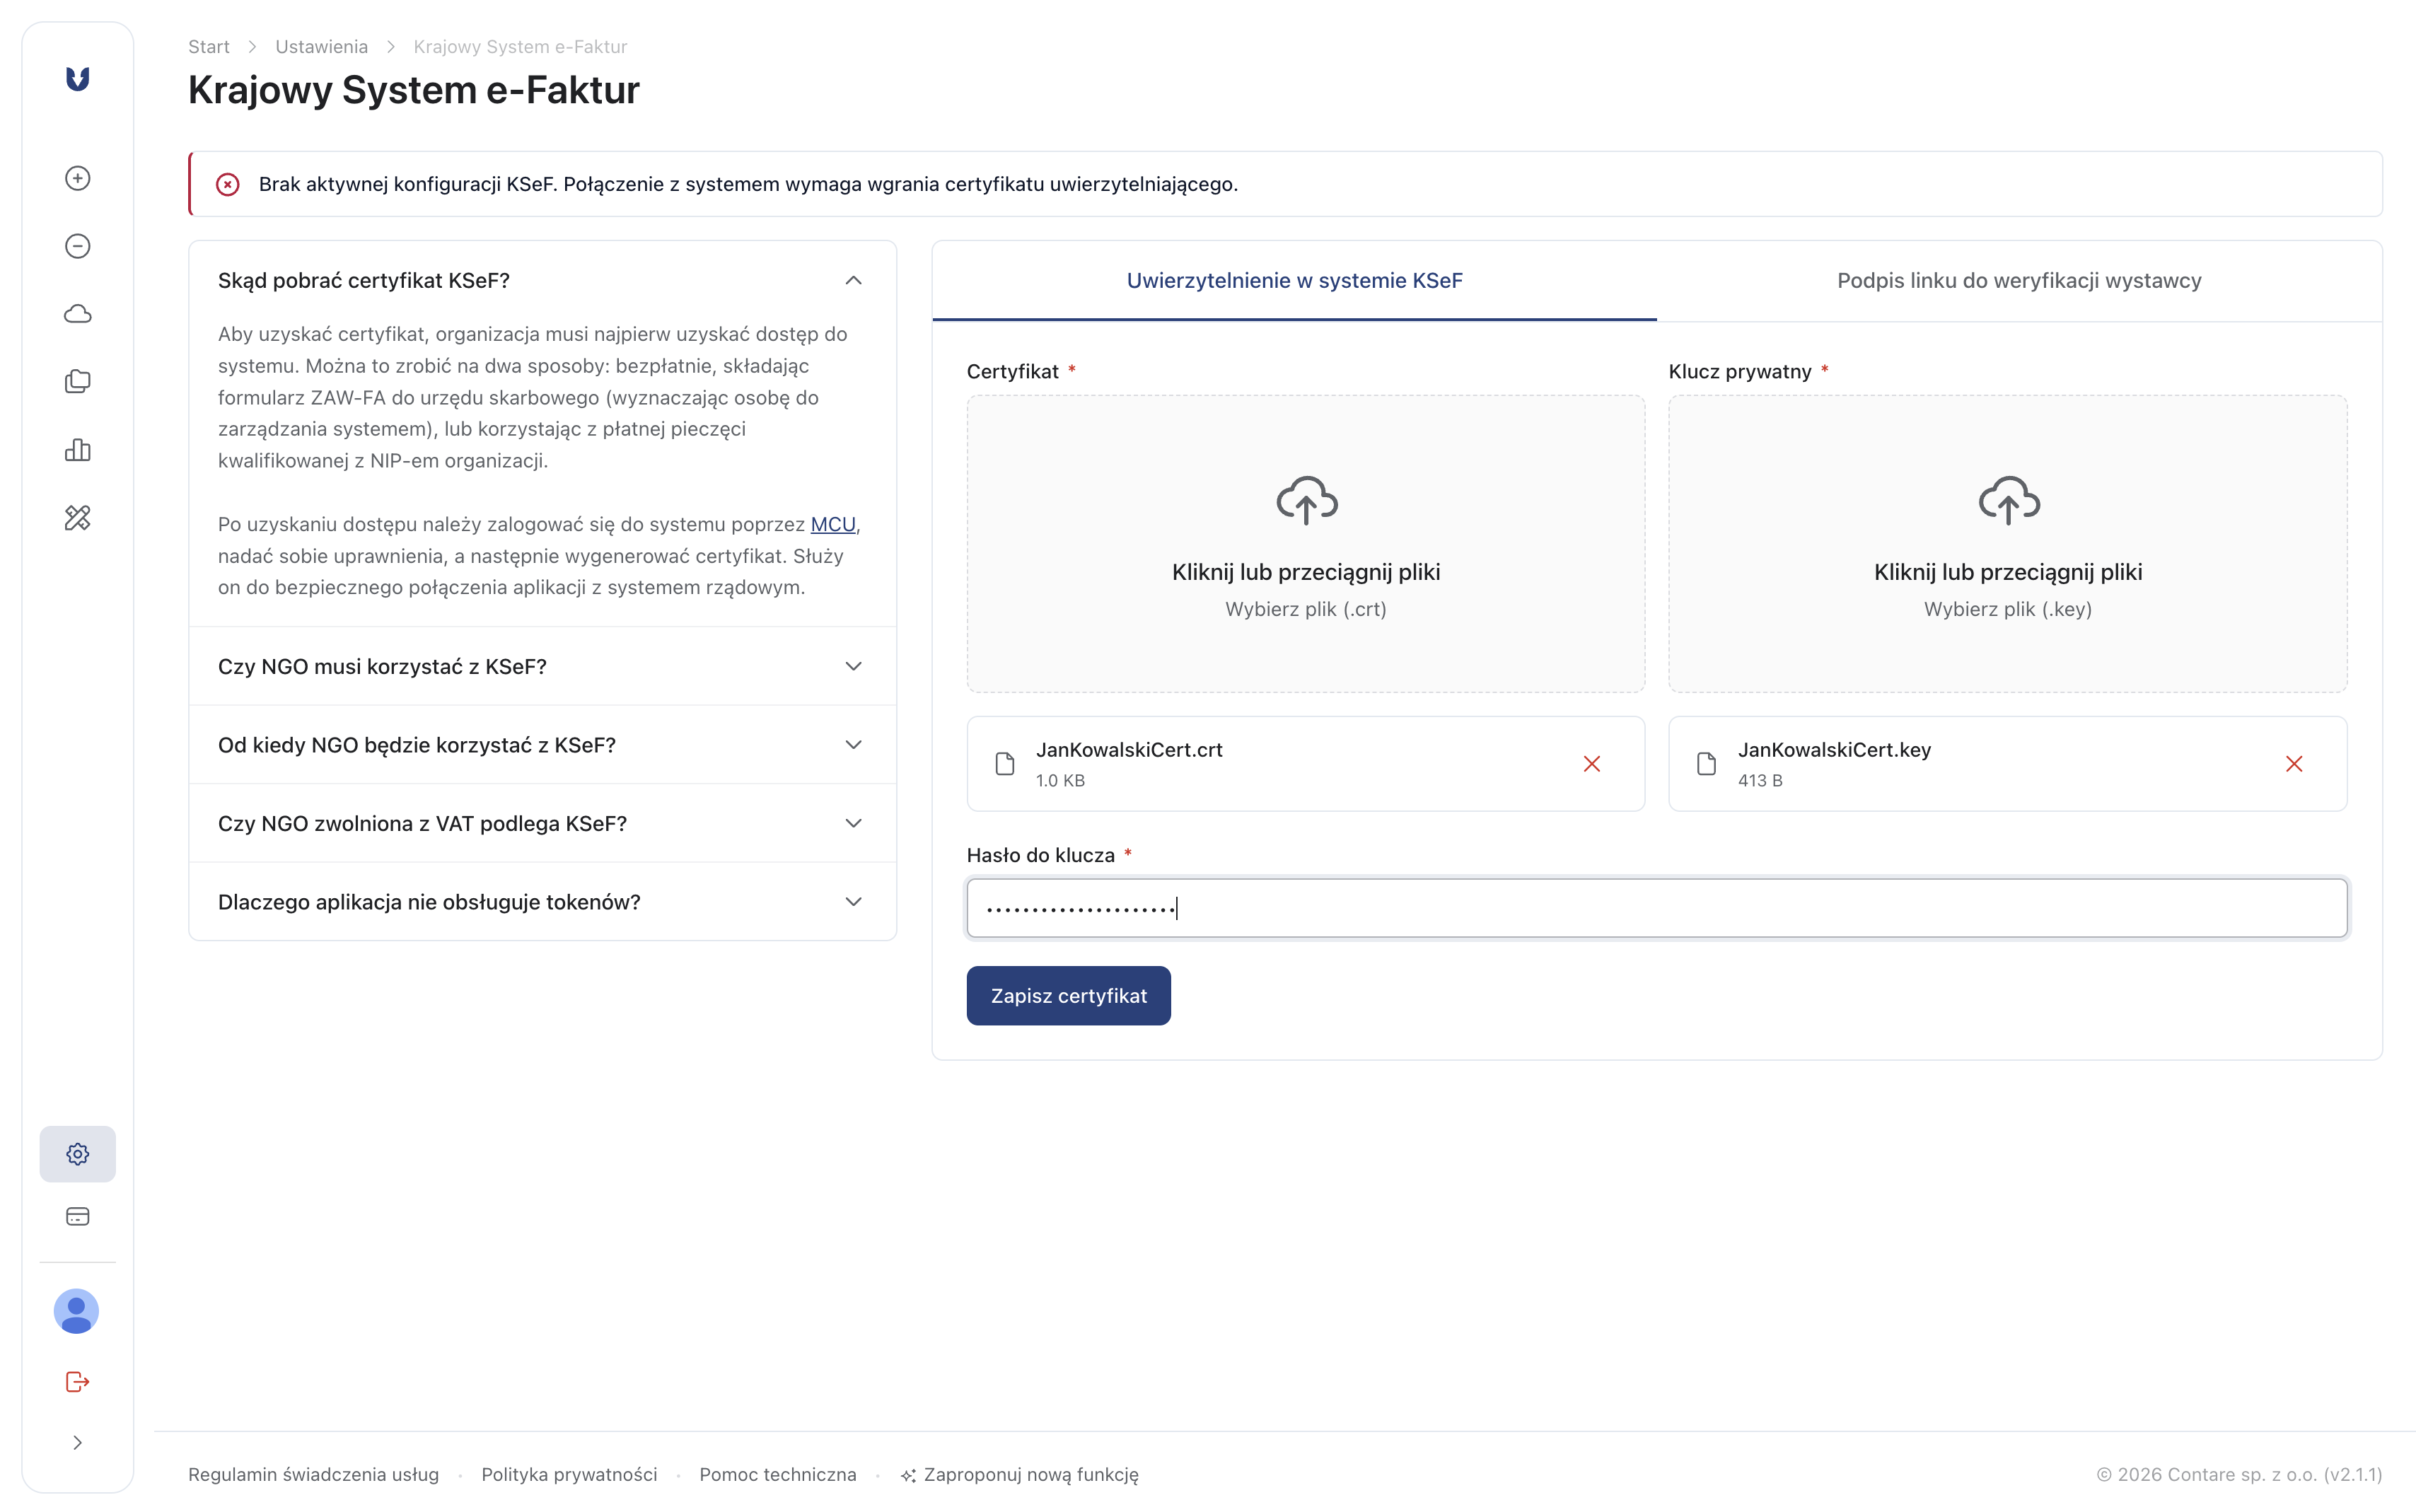Open the bar chart icon in sidebar
The width and height of the screenshot is (2416, 1512).
[x=78, y=450]
